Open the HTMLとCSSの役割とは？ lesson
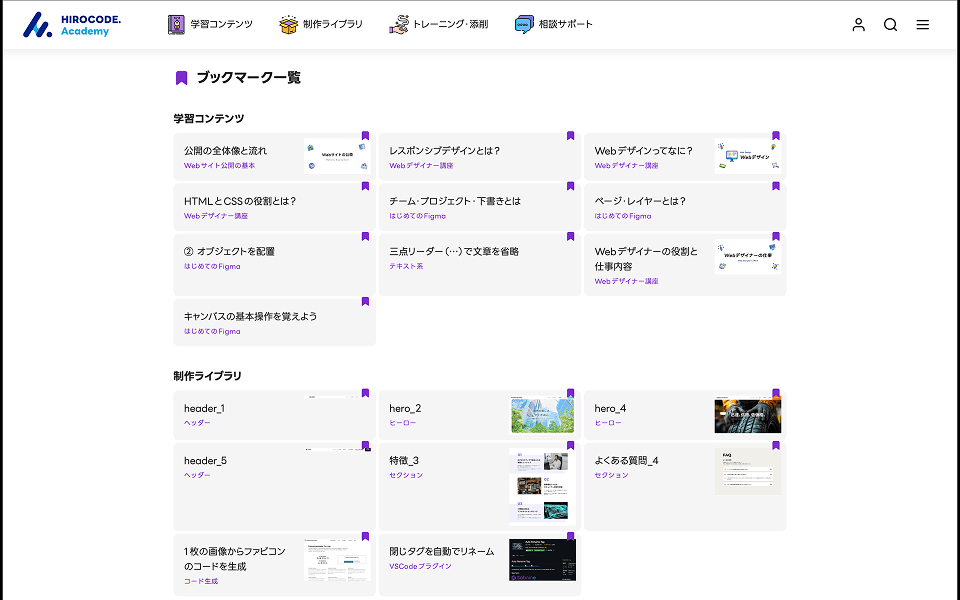The image size is (960, 600). (240, 201)
